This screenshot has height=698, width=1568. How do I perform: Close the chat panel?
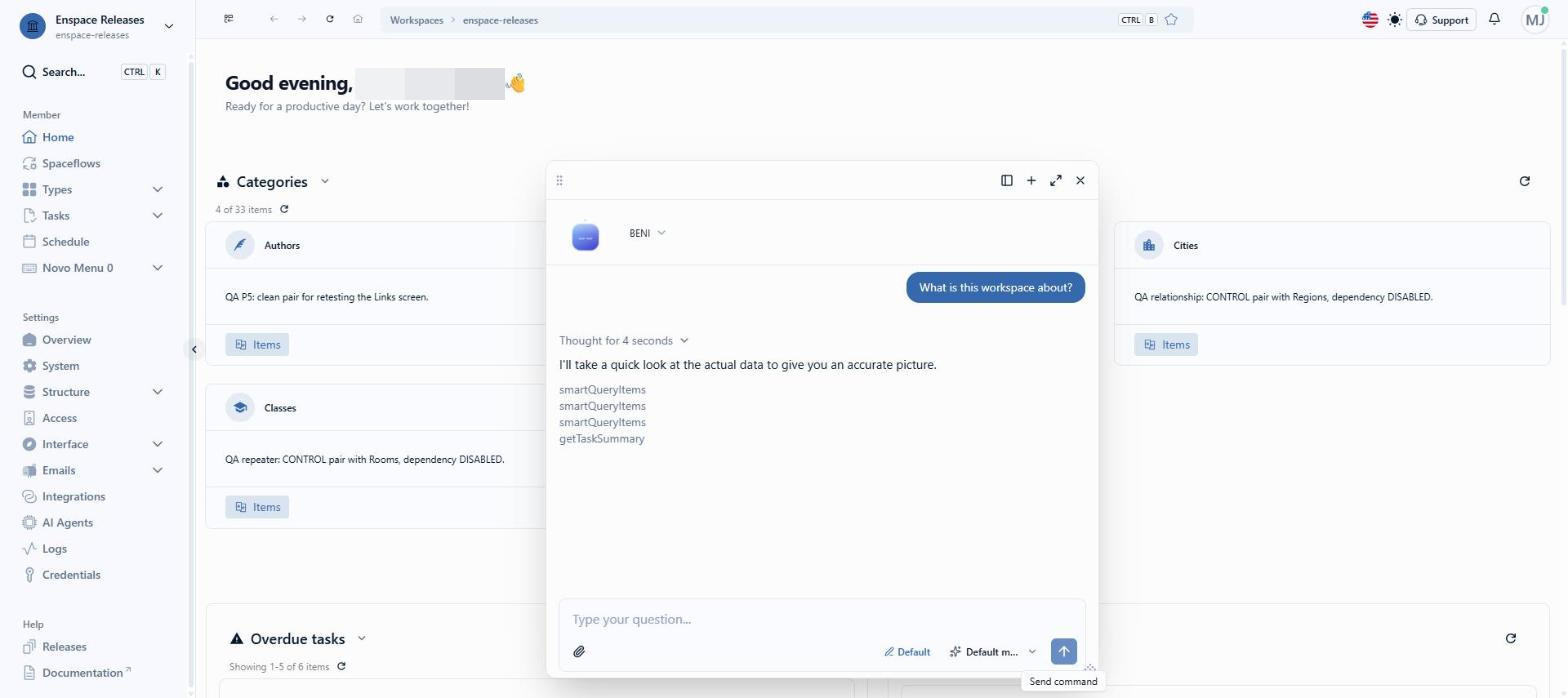(x=1080, y=180)
